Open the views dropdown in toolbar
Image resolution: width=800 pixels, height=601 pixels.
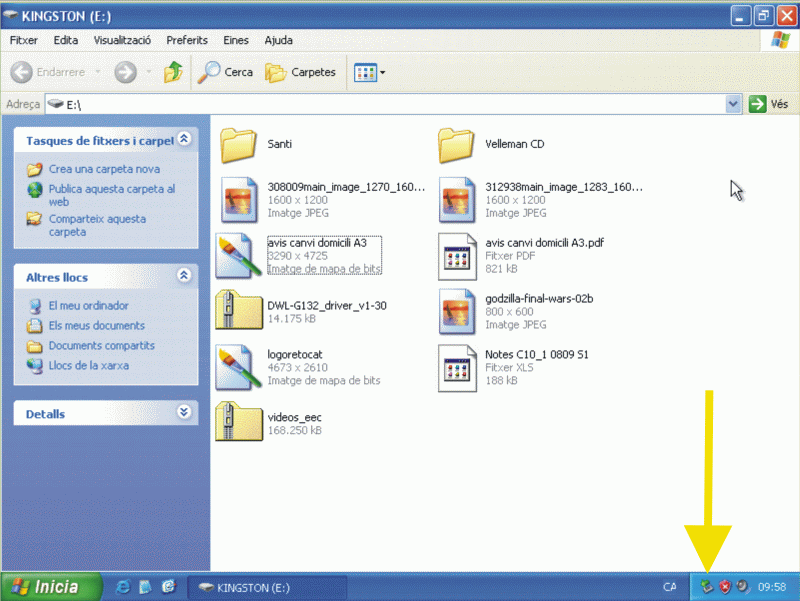[x=369, y=72]
